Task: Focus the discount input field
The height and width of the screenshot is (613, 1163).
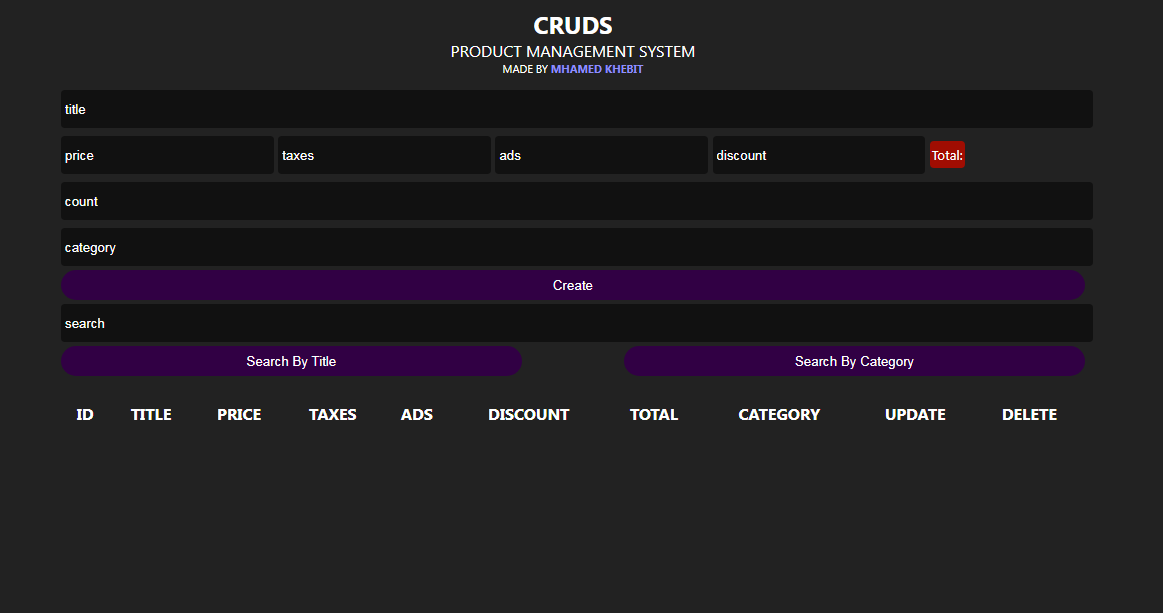Action: coord(818,155)
